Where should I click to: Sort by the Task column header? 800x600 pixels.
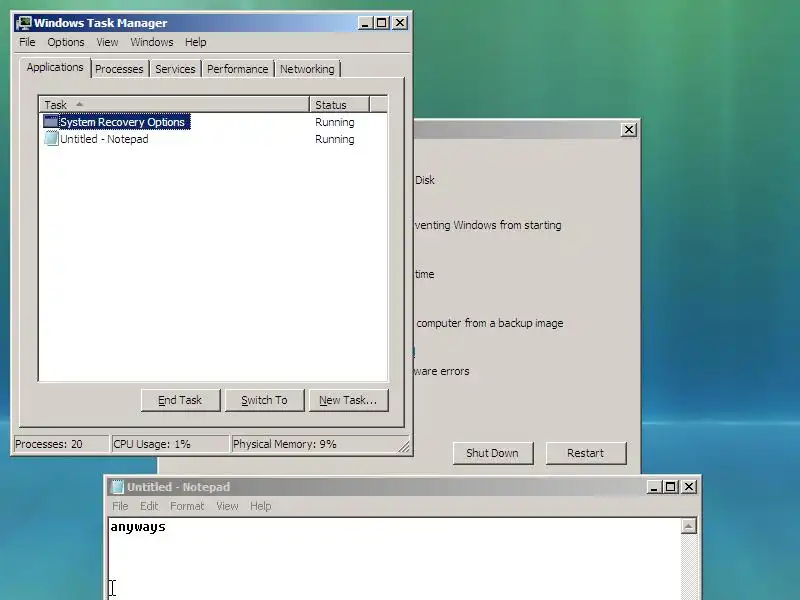pyautogui.click(x=174, y=105)
